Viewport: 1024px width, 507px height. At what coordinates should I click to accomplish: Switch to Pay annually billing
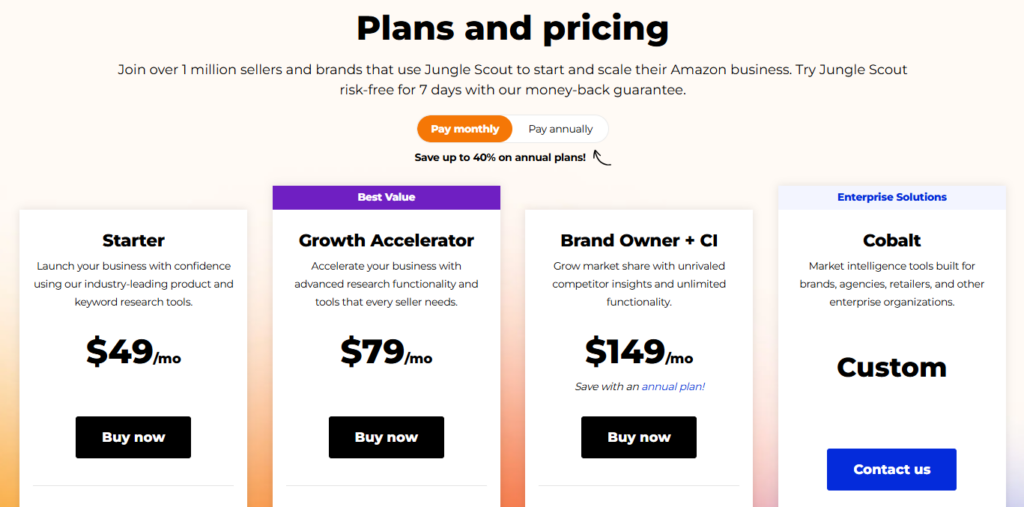click(560, 129)
